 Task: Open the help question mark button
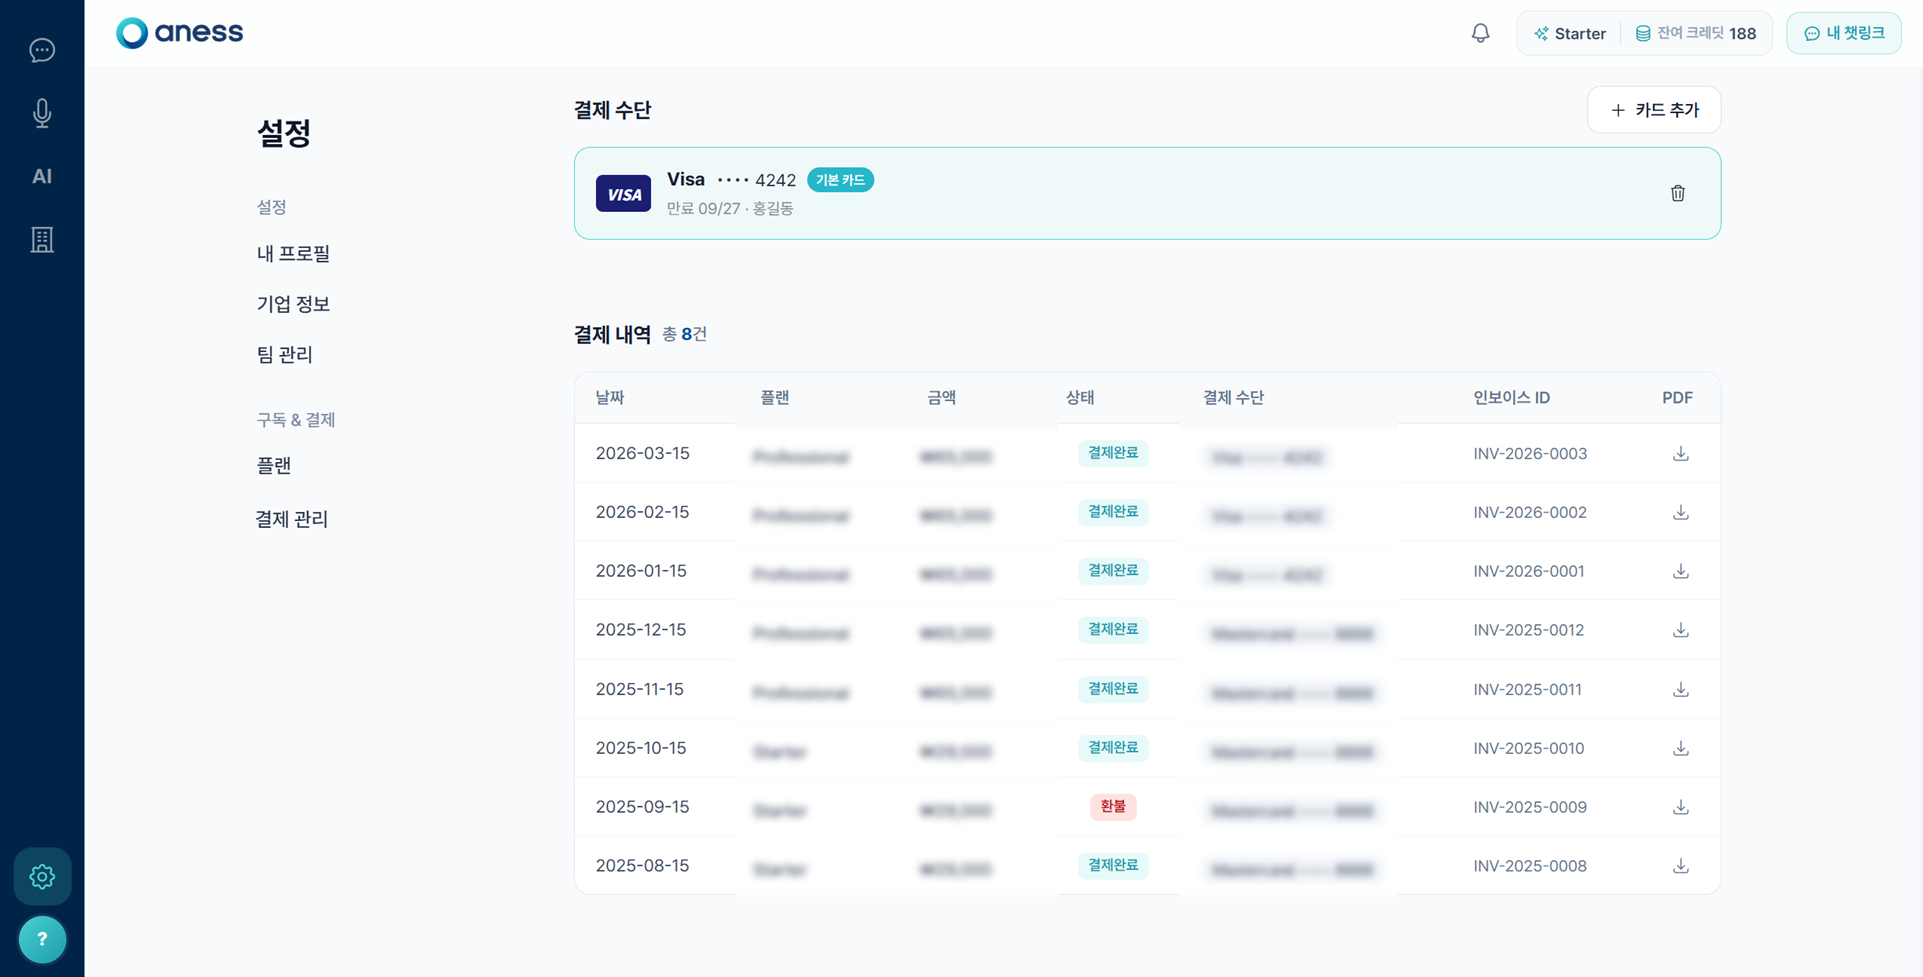pyautogui.click(x=42, y=939)
